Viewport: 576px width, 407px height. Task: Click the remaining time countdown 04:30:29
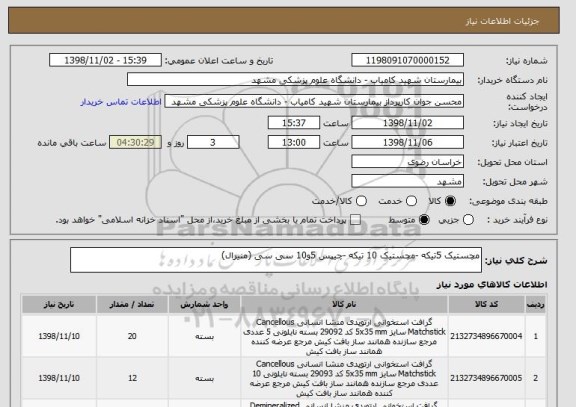pos(135,143)
